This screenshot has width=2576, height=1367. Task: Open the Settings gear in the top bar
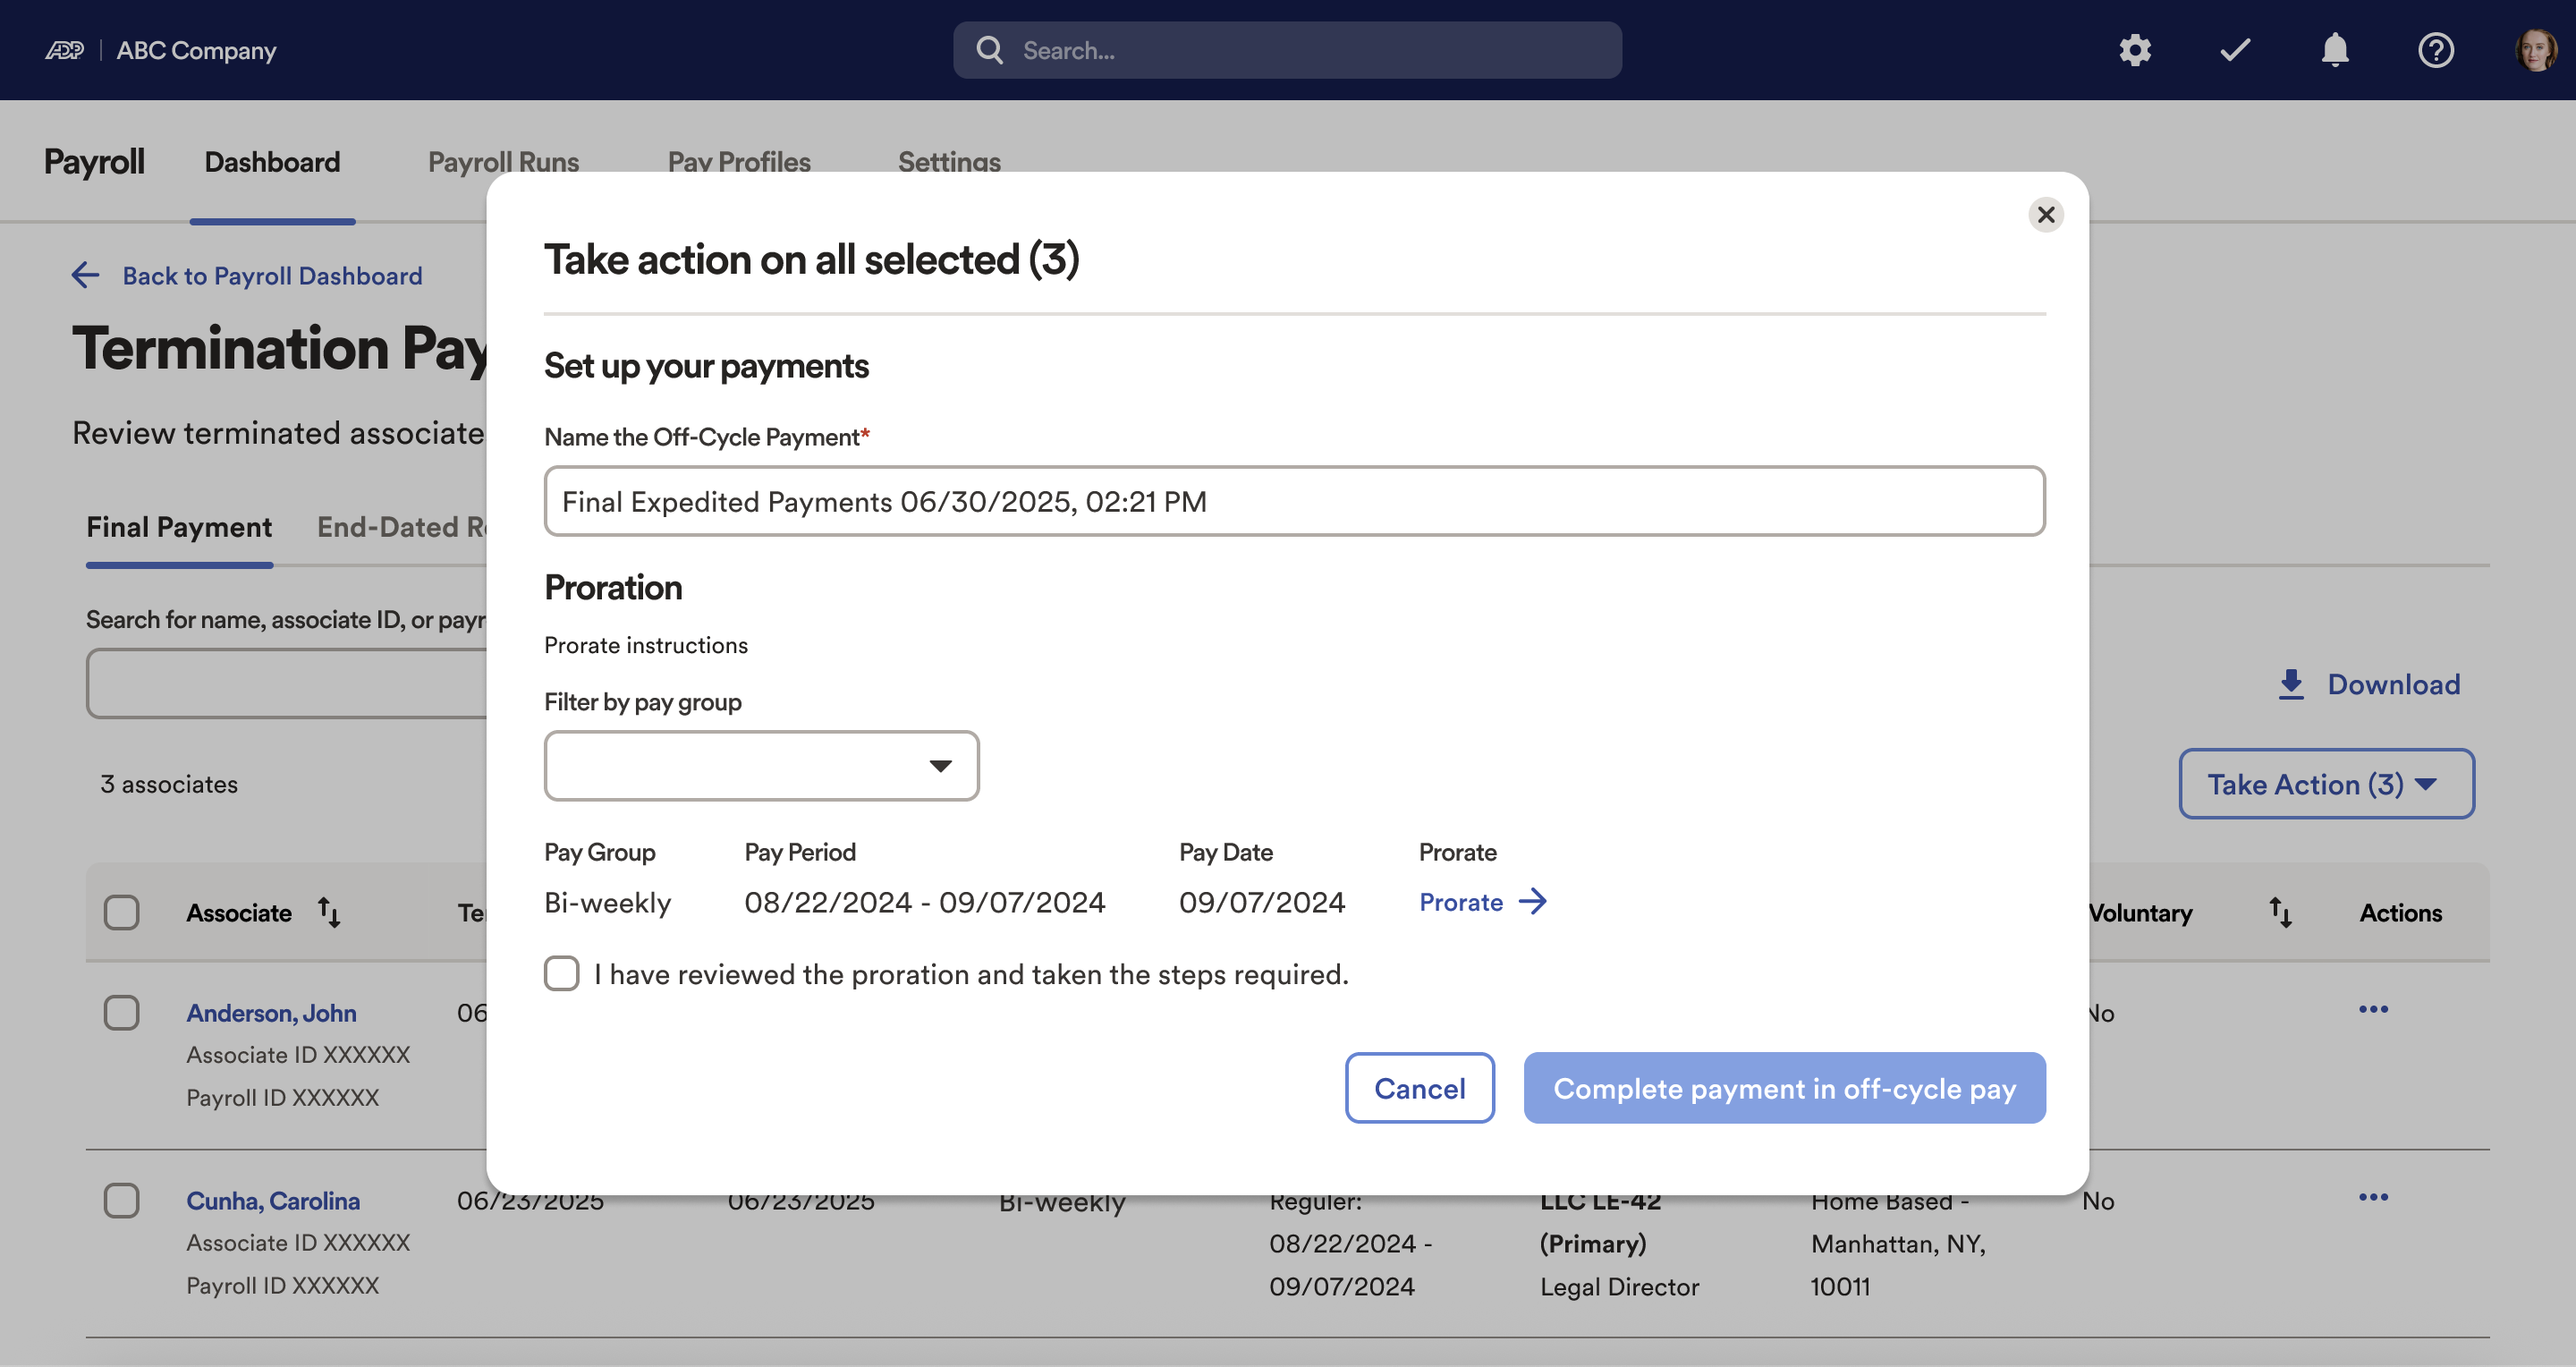(x=2135, y=49)
